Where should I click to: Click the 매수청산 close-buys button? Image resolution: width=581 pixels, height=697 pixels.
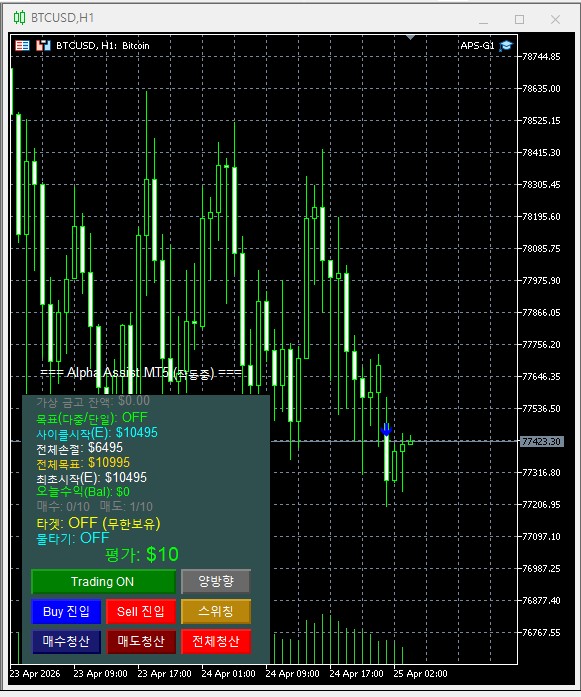coord(66,641)
